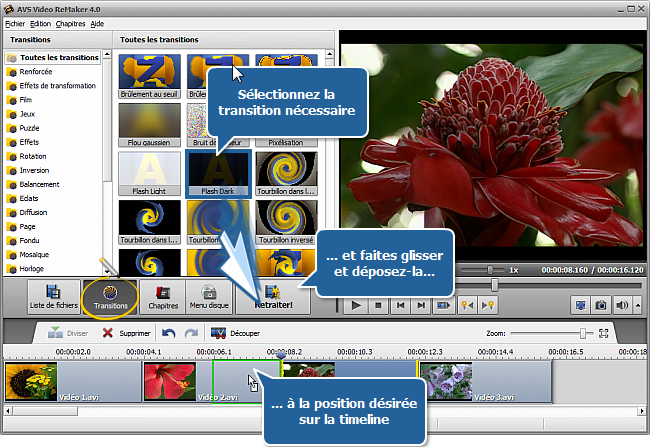Mute audio using the speaker icon
This screenshot has height=447, width=650.
pyautogui.click(x=622, y=305)
